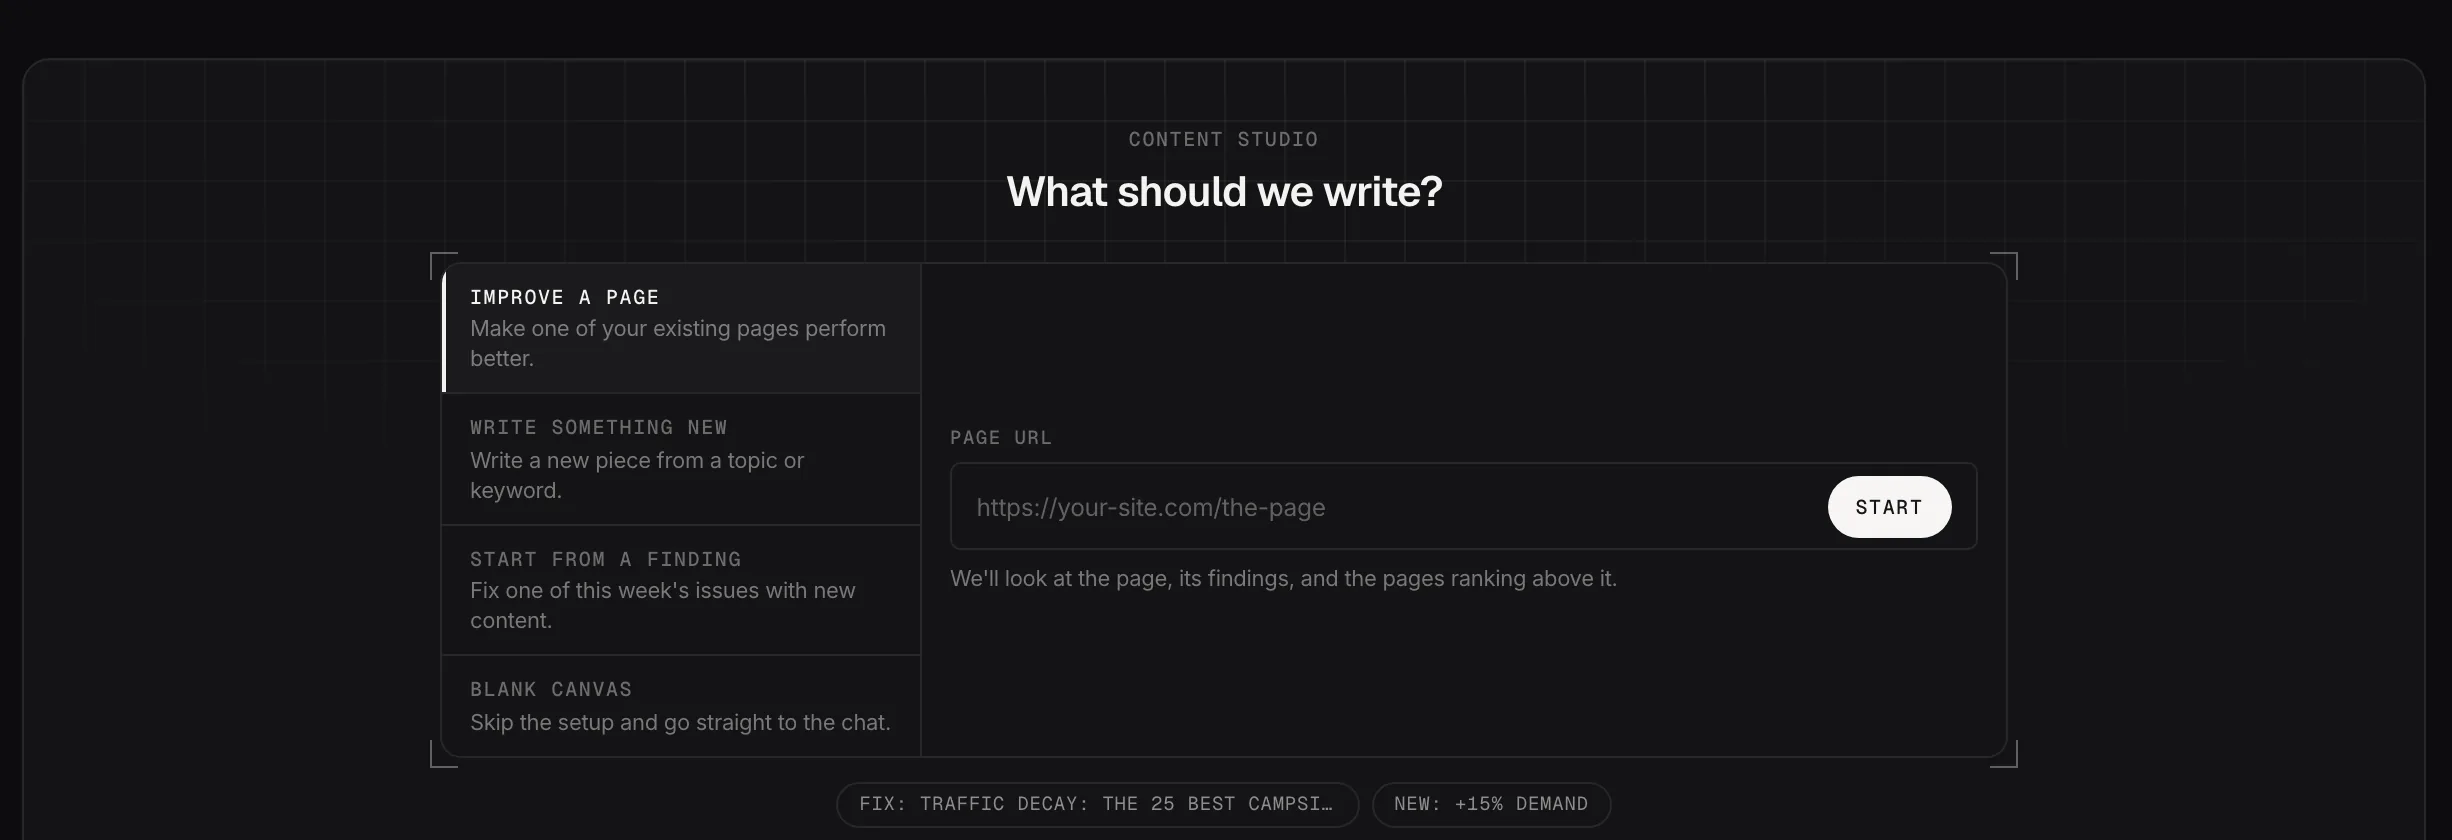Screen dimensions: 2452x840
Task: Click the Start button
Action: coord(1889,507)
